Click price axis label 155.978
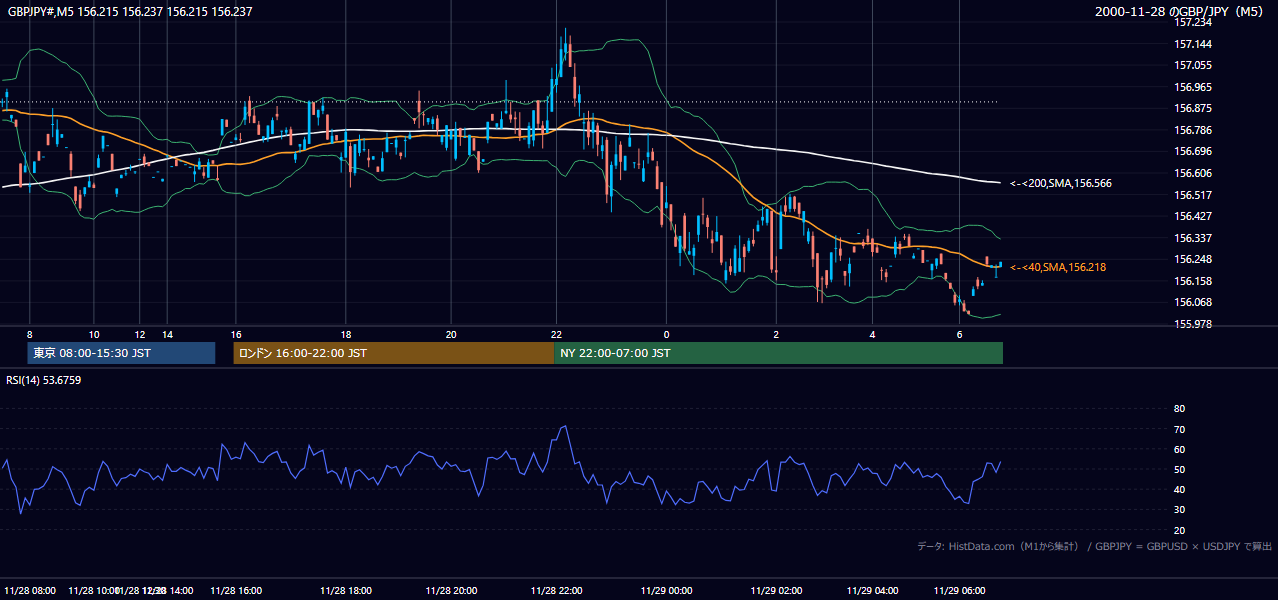This screenshot has height=600, width=1278. 1193,324
